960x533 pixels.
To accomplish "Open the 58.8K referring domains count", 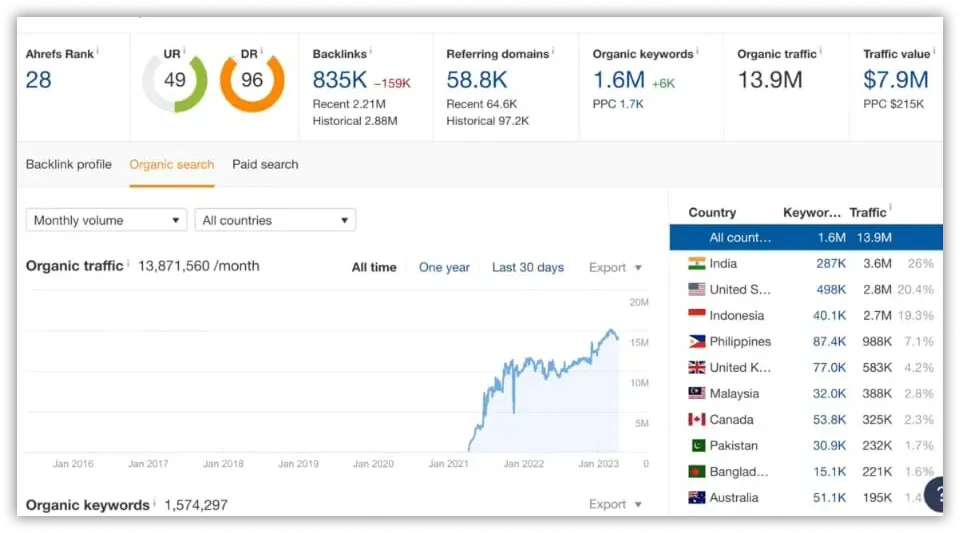I will coord(476,80).
